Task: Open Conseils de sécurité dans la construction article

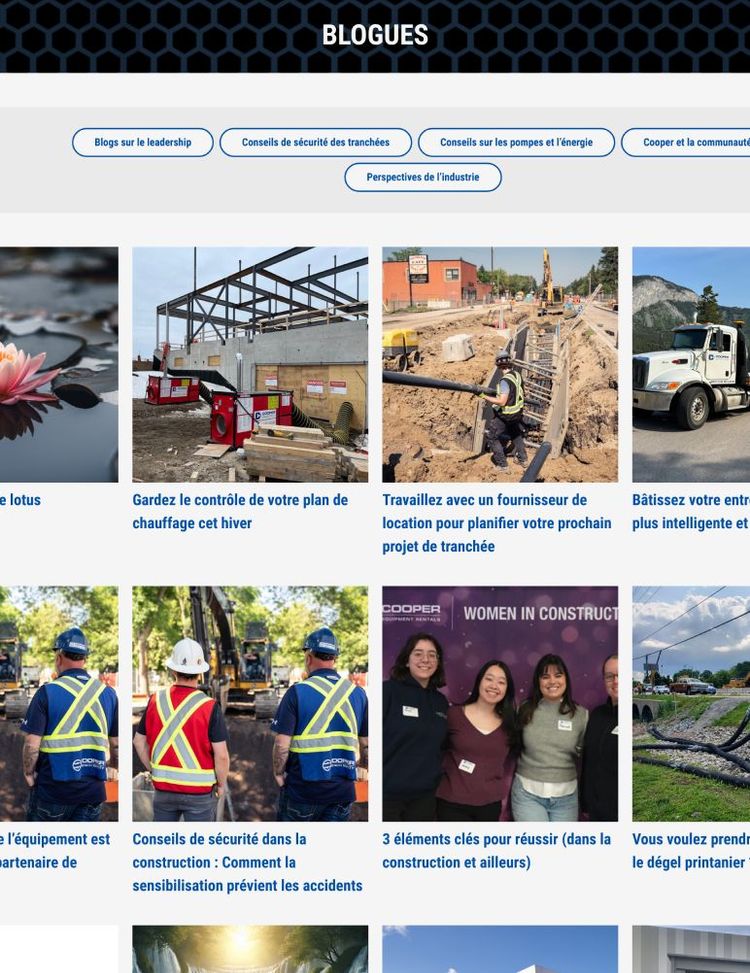Action: [248, 862]
